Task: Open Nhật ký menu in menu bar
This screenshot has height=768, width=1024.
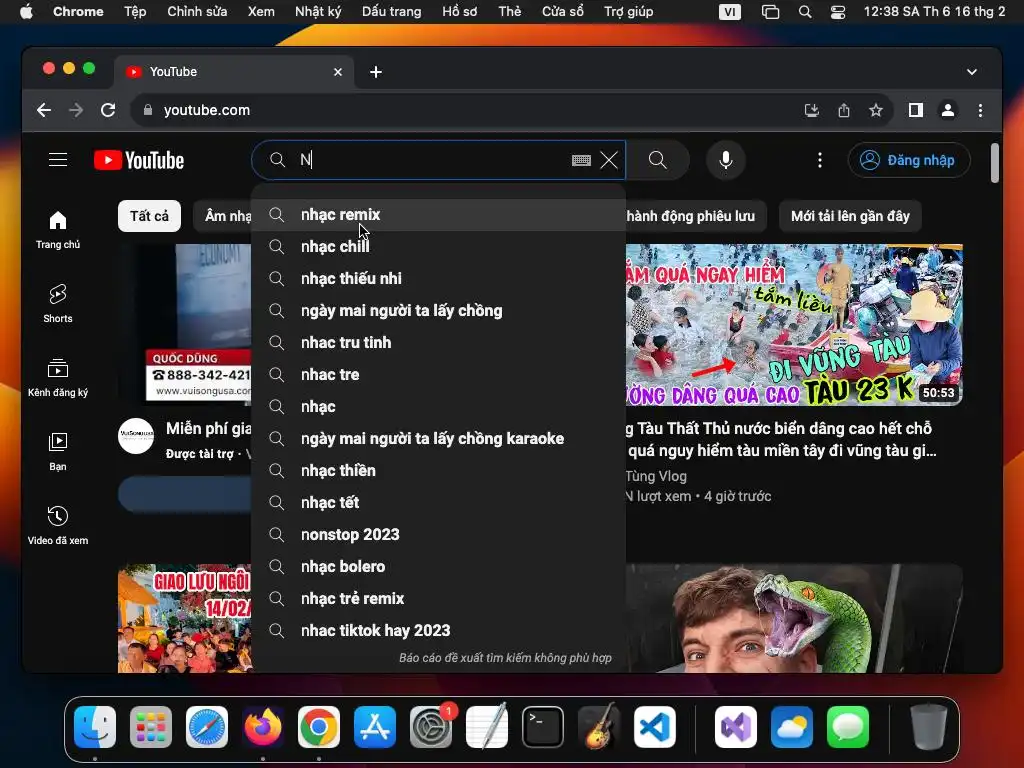Action: (318, 11)
